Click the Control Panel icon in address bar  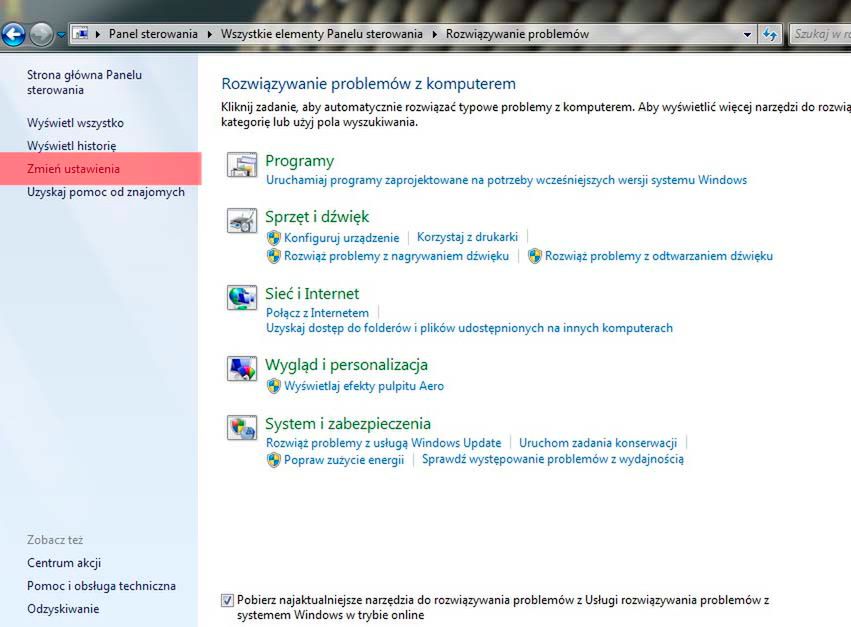(x=81, y=34)
